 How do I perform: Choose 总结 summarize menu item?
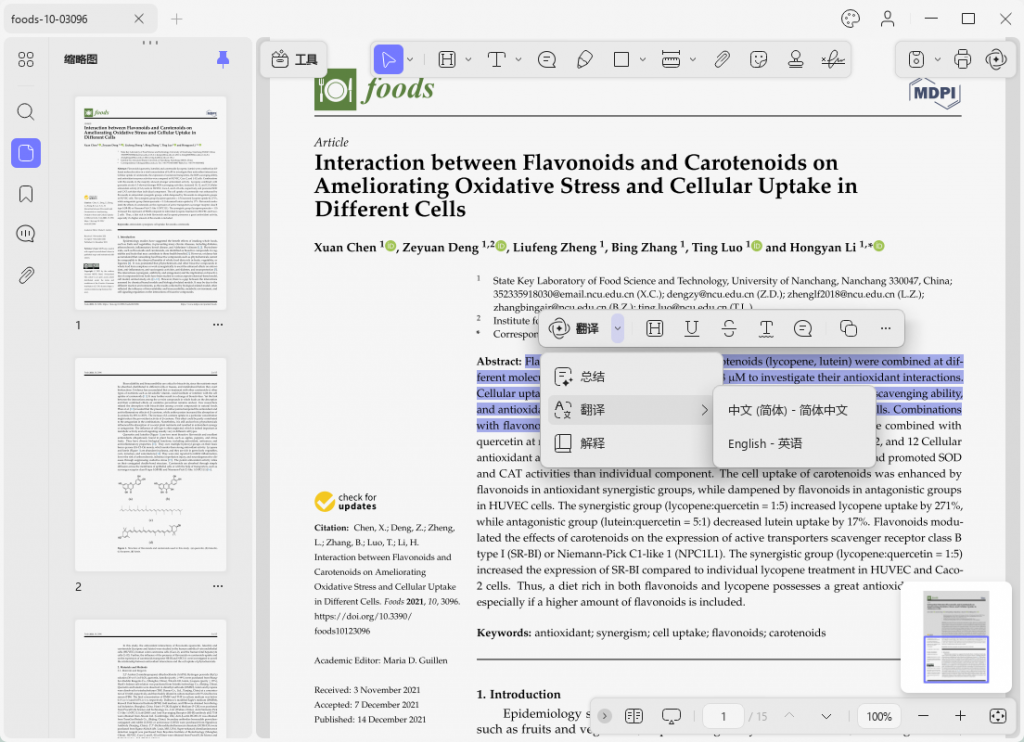(x=631, y=377)
